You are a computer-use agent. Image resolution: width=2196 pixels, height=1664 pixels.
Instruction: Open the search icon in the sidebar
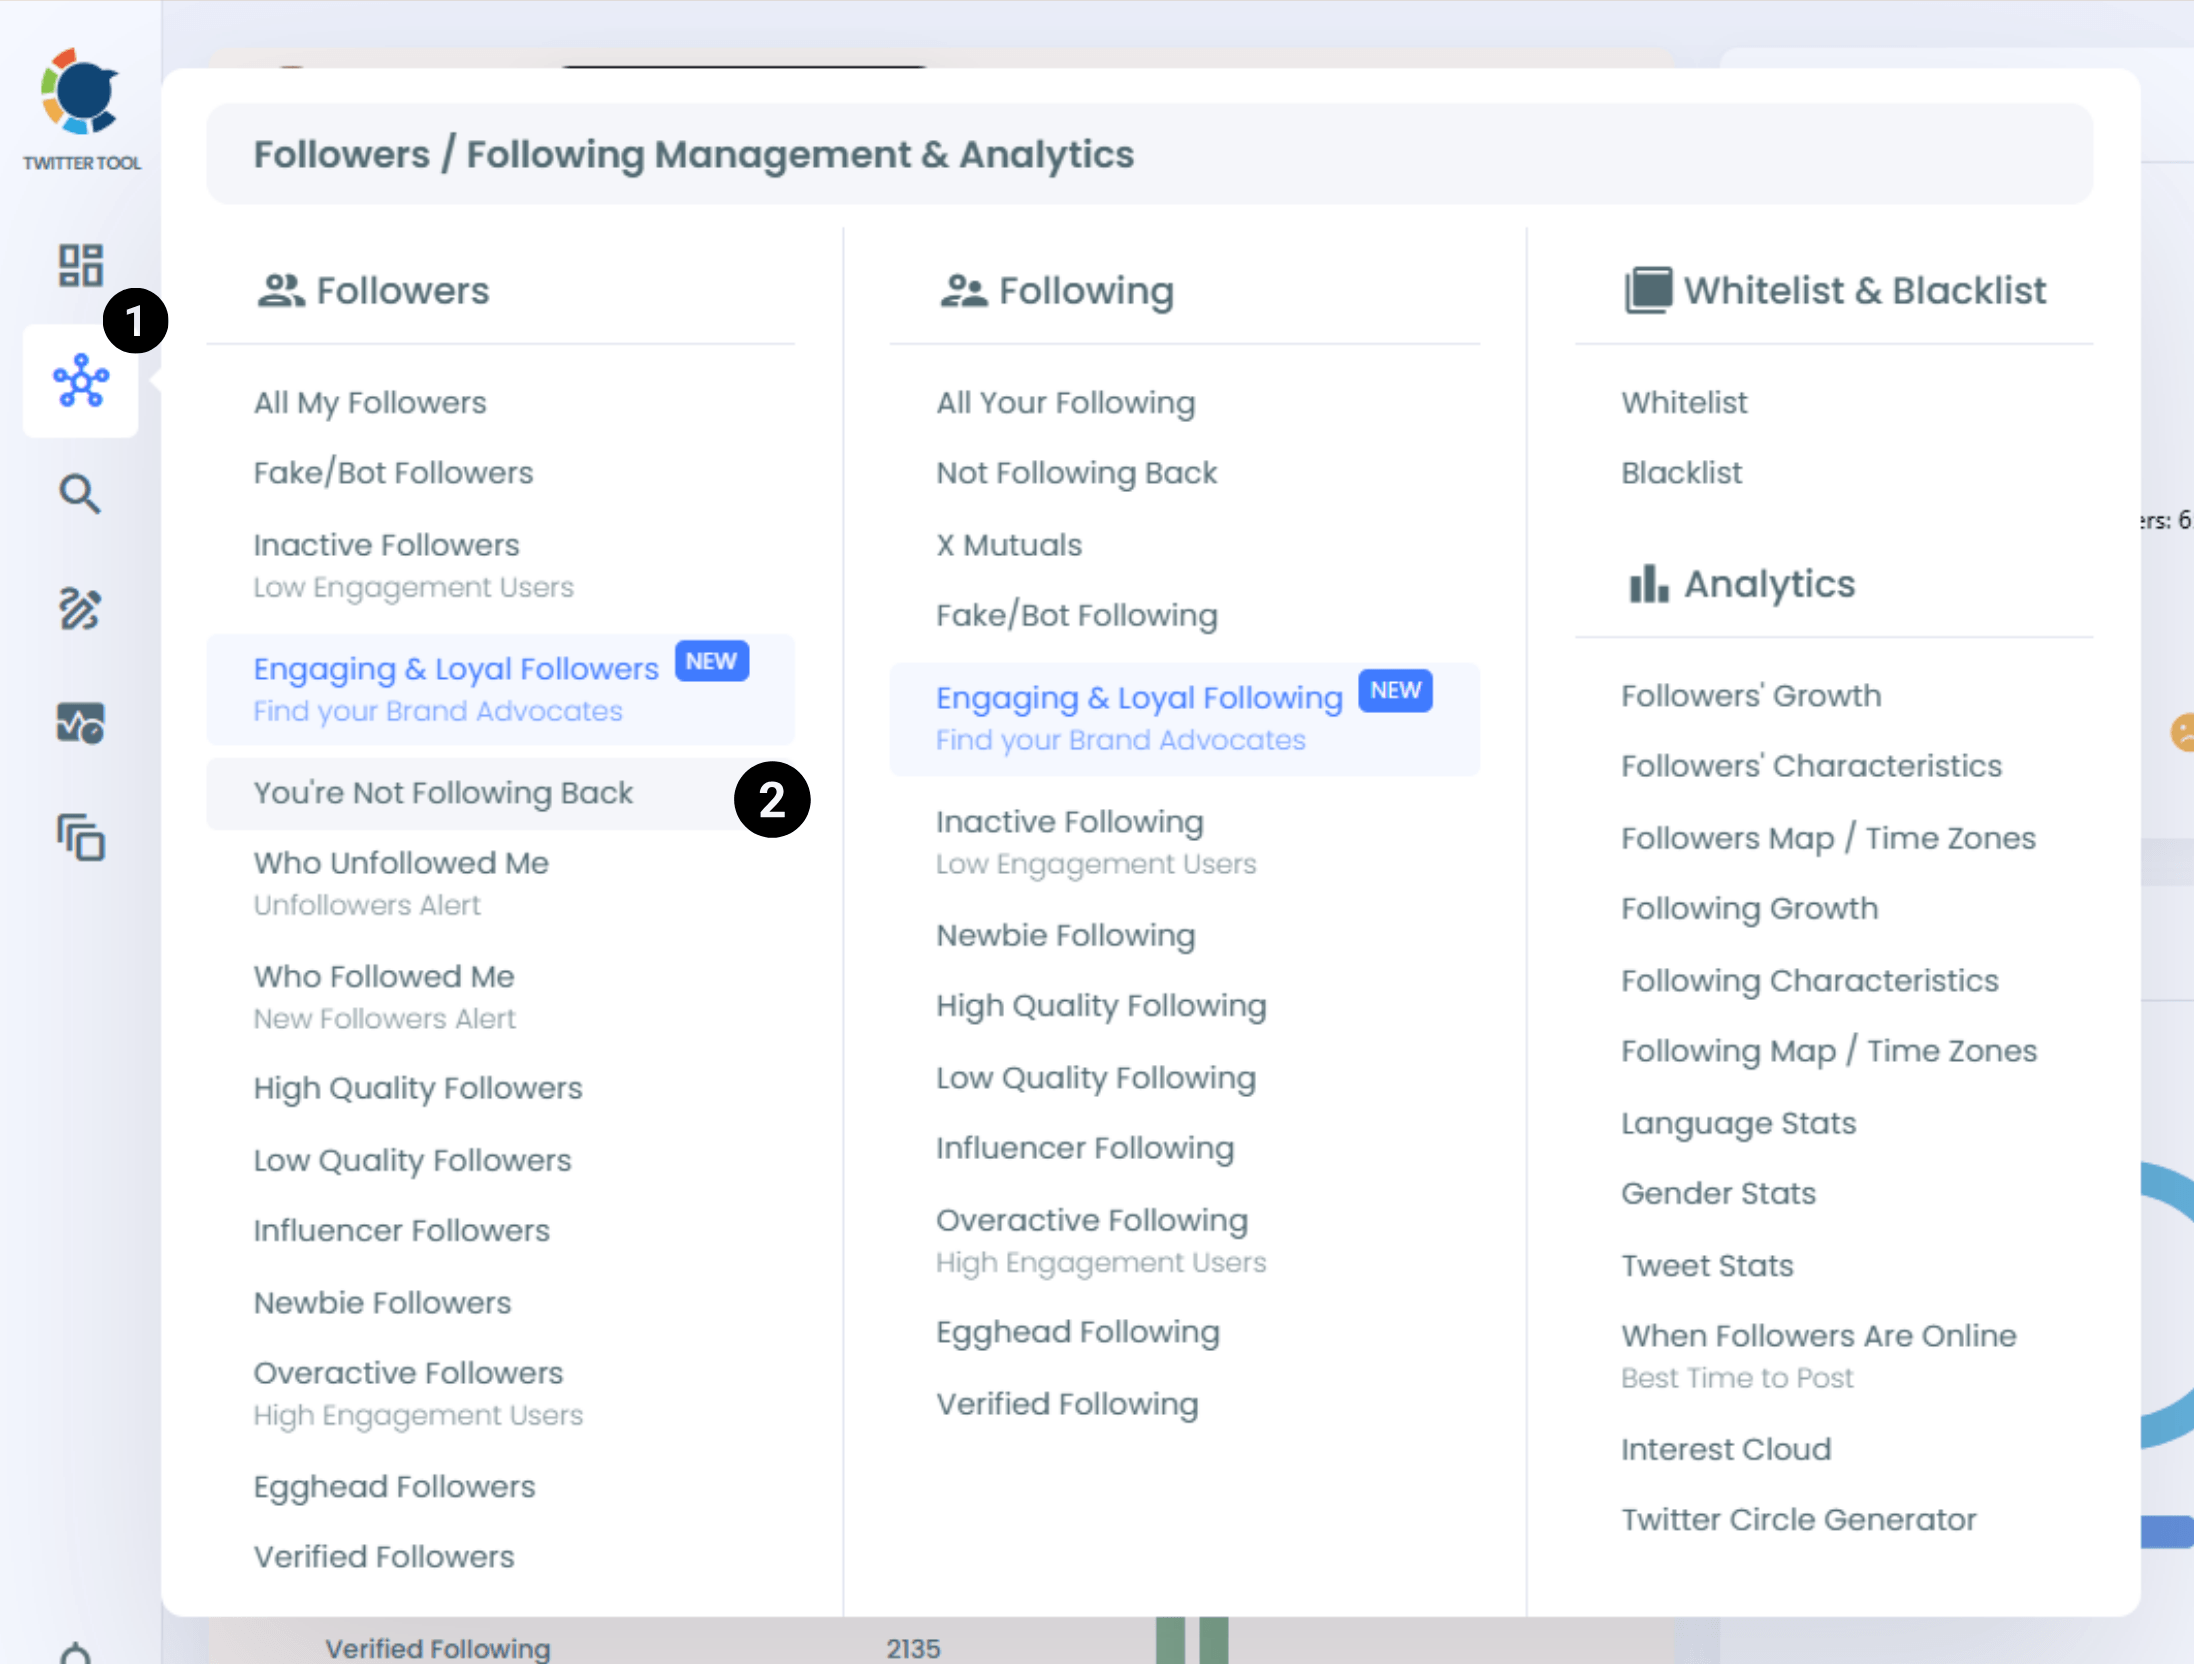[x=80, y=494]
